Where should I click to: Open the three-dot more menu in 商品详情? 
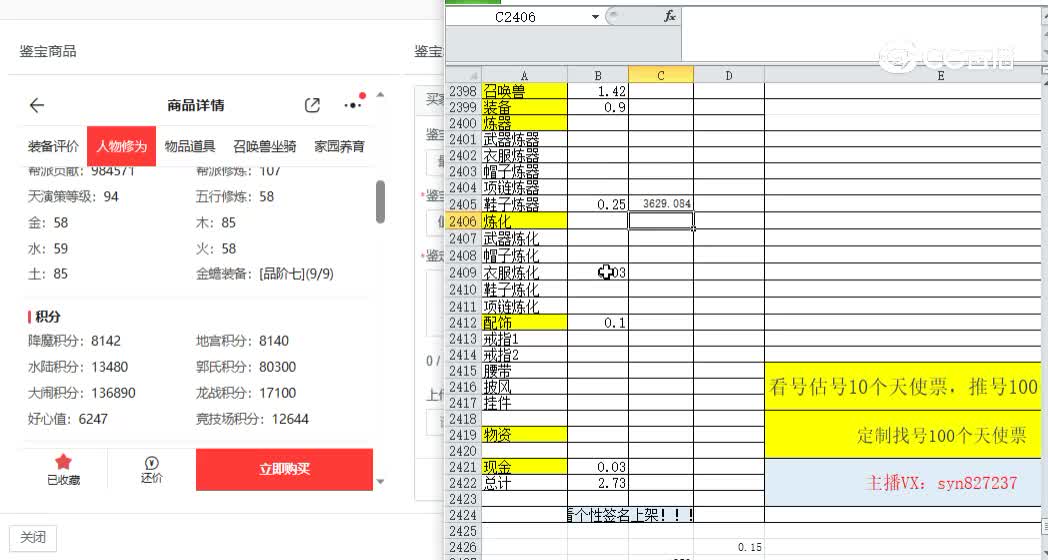(353, 105)
